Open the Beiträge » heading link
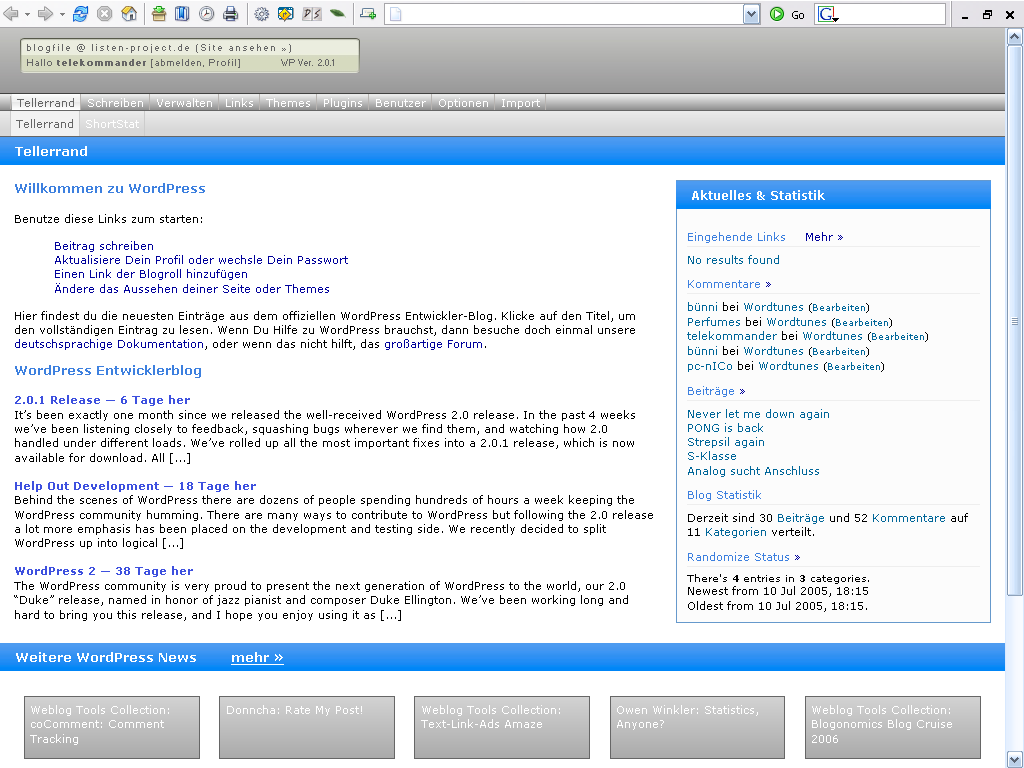This screenshot has height=768, width=1024. 716,391
